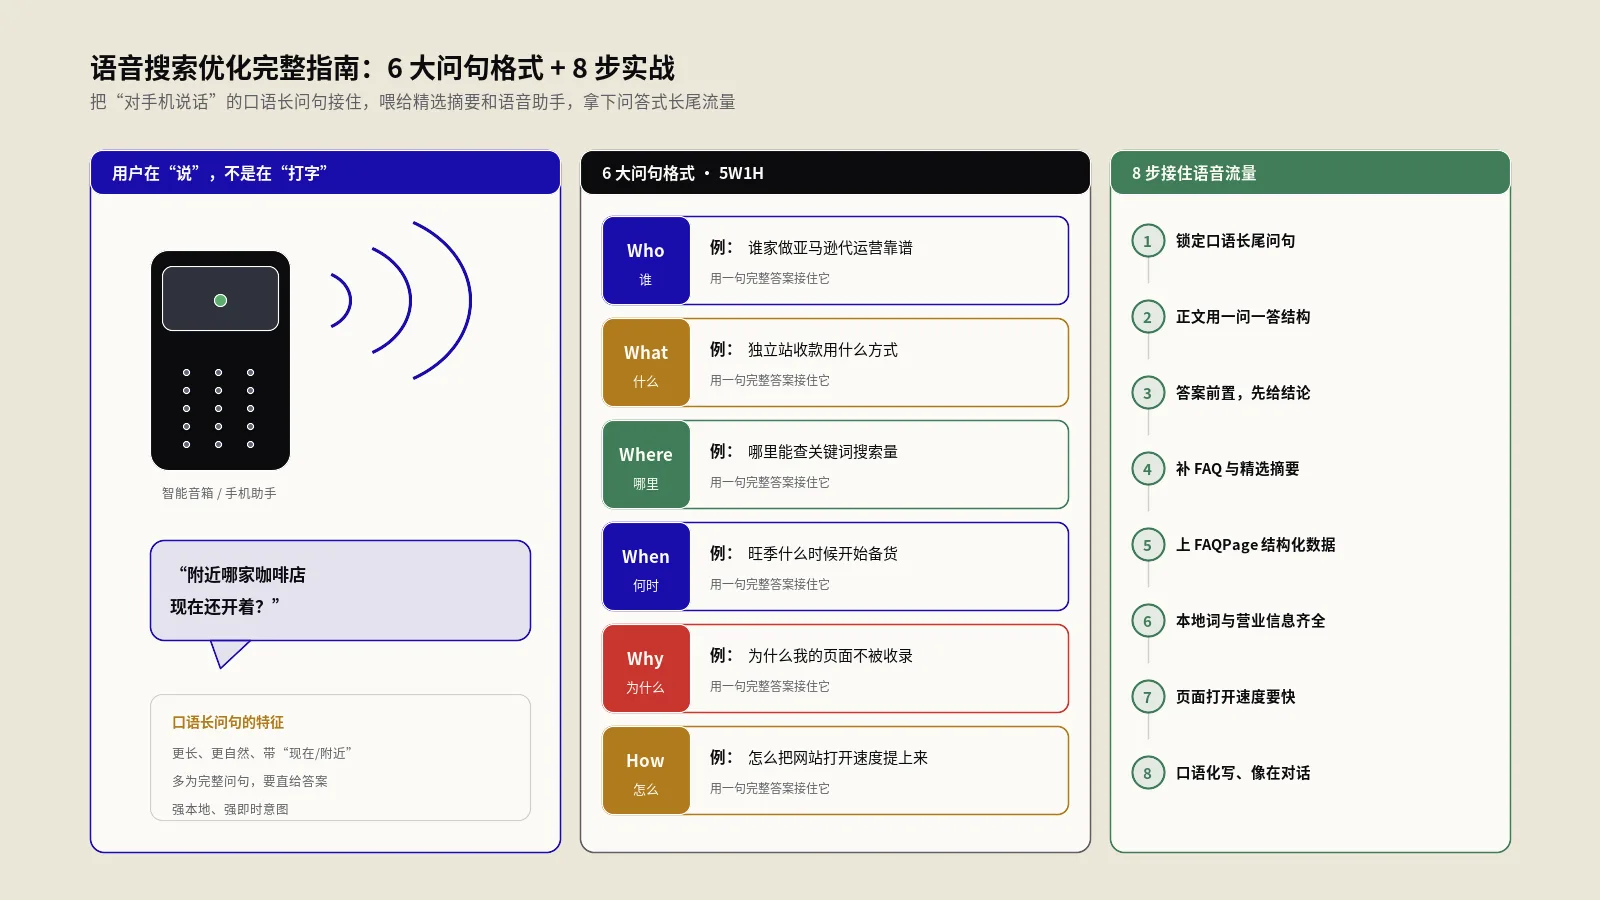Click step number 4 circle

(1148, 469)
